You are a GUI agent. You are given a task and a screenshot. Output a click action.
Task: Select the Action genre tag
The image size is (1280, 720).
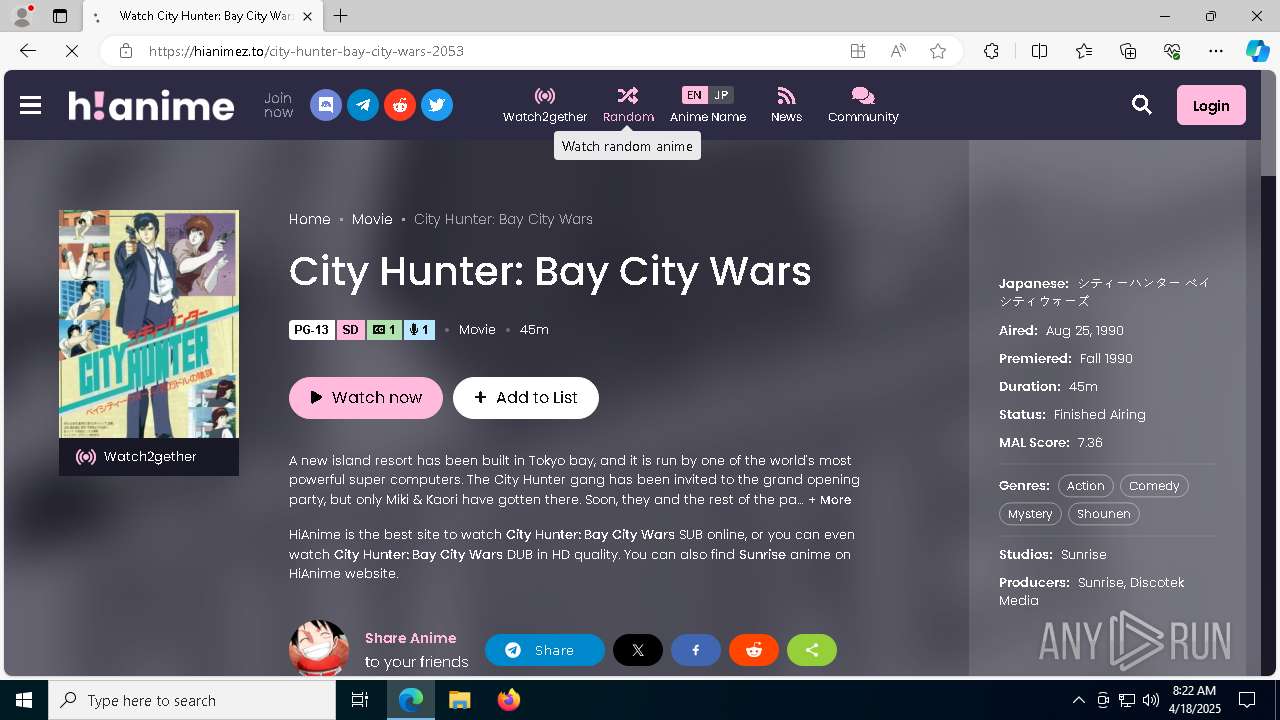[x=1085, y=486]
